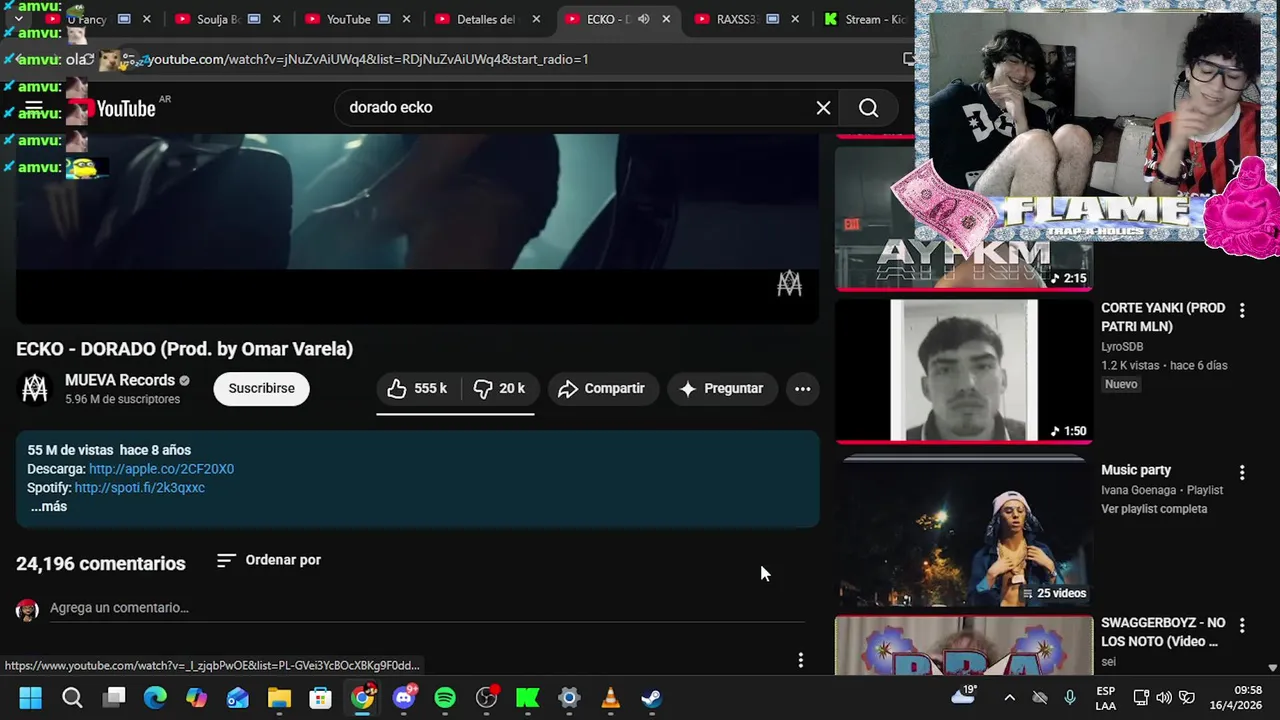The image size is (1280, 720).
Task: Click the ESP LAA language indicator
Action: coord(1105,698)
